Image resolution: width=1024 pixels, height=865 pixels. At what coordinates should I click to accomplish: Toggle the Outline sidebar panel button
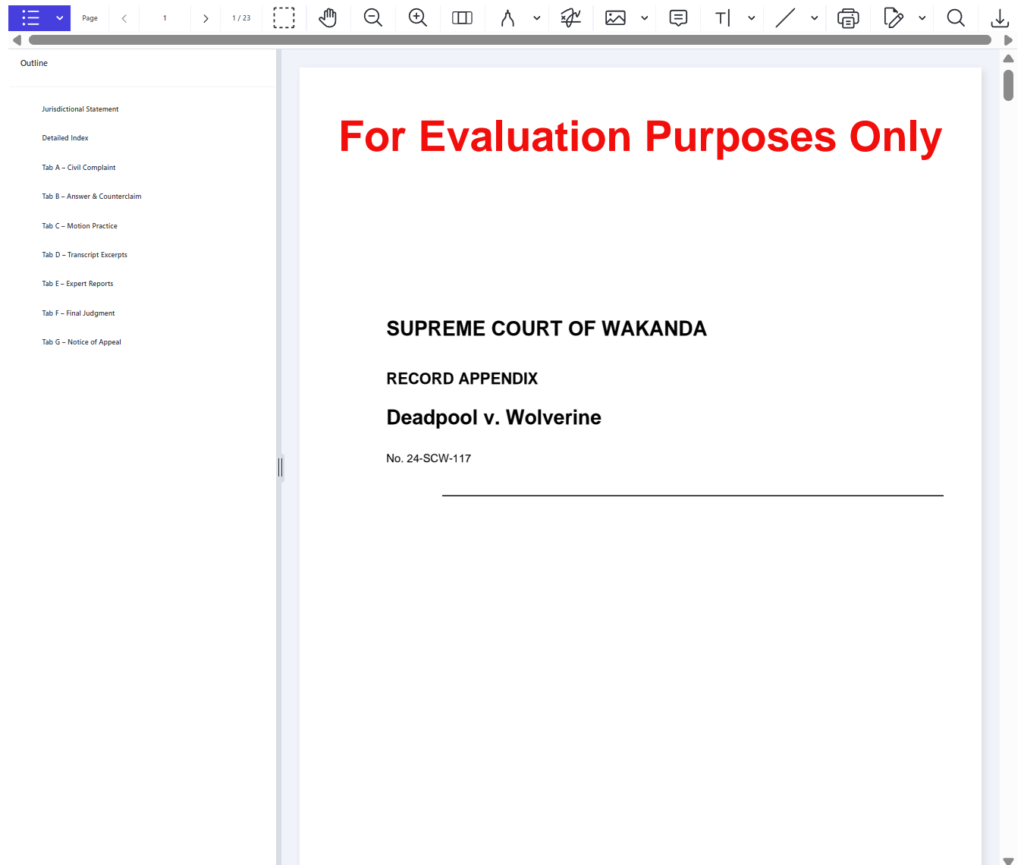pos(30,18)
